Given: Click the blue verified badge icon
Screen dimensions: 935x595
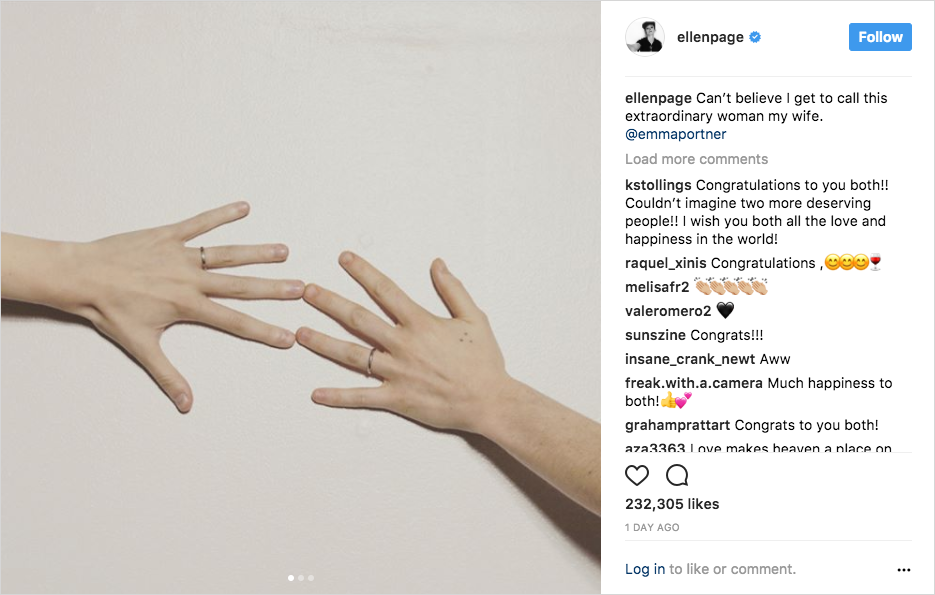Looking at the screenshot, I should (755, 37).
